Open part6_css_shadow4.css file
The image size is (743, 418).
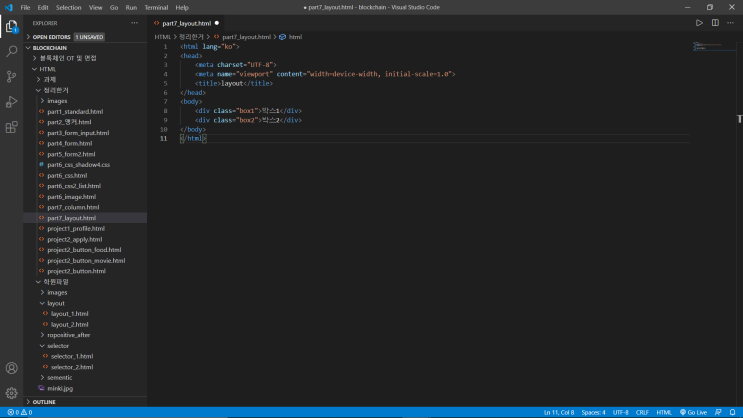[85, 164]
